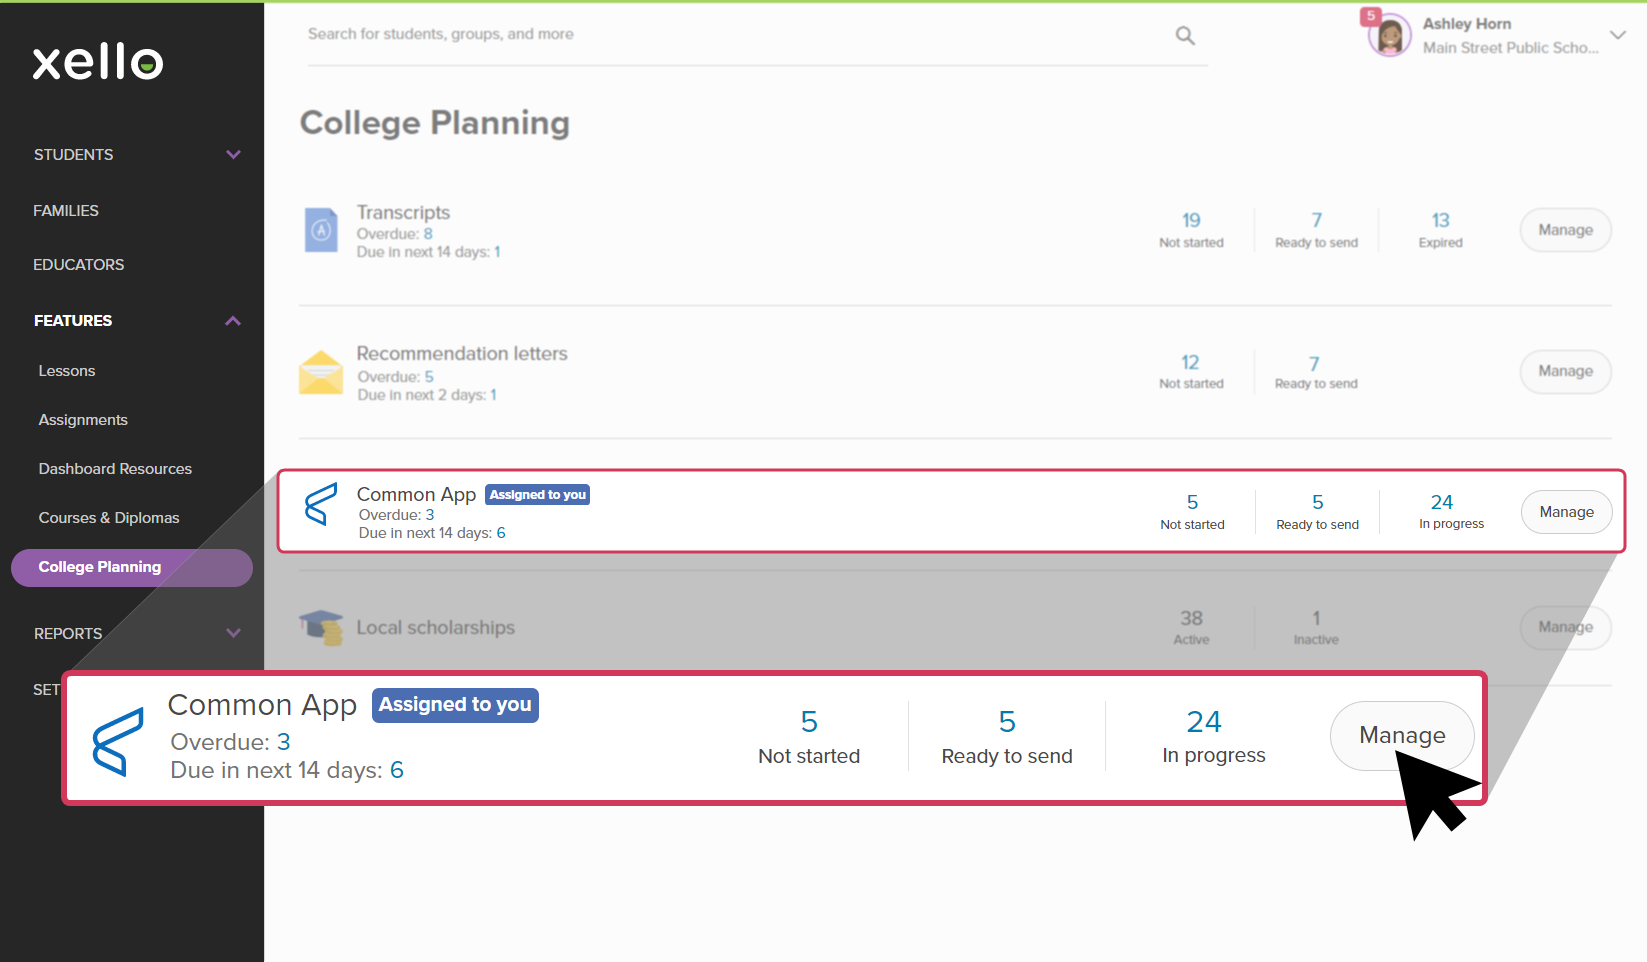Open Educators in the sidebar
Screen dimensions: 1647x962
coord(79,265)
